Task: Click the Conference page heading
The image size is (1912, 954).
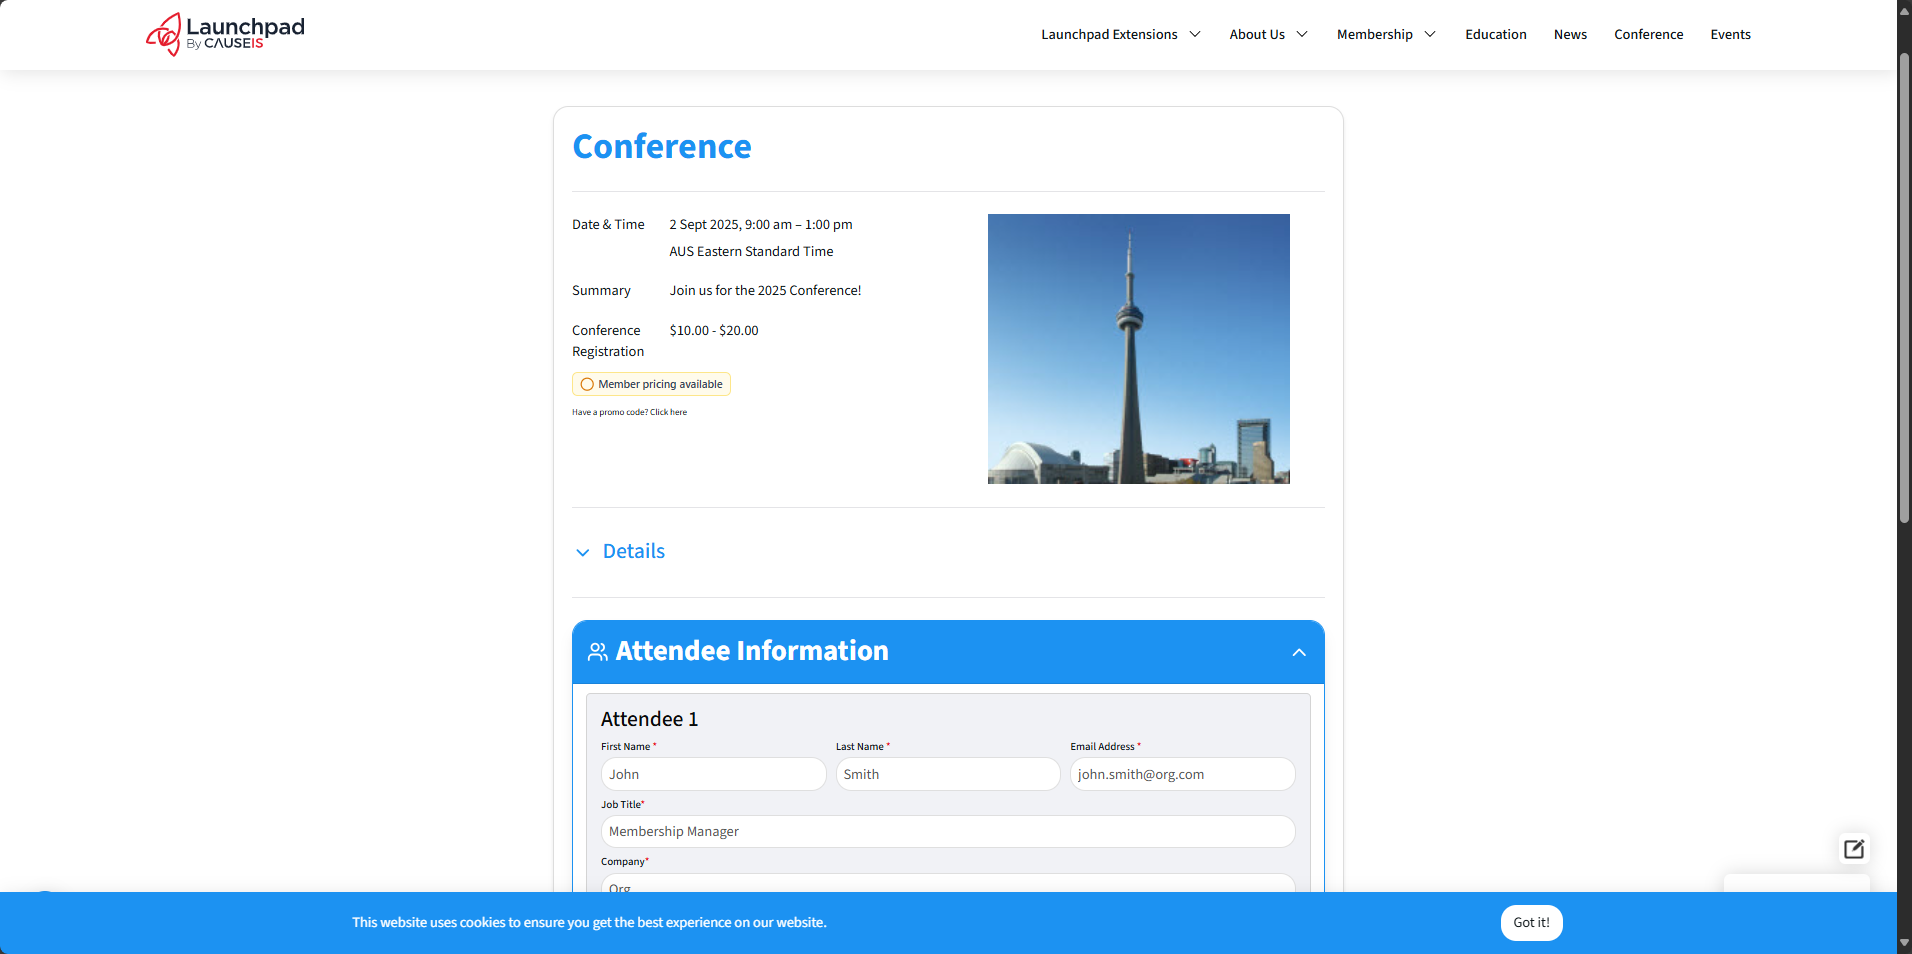Action: (662, 147)
